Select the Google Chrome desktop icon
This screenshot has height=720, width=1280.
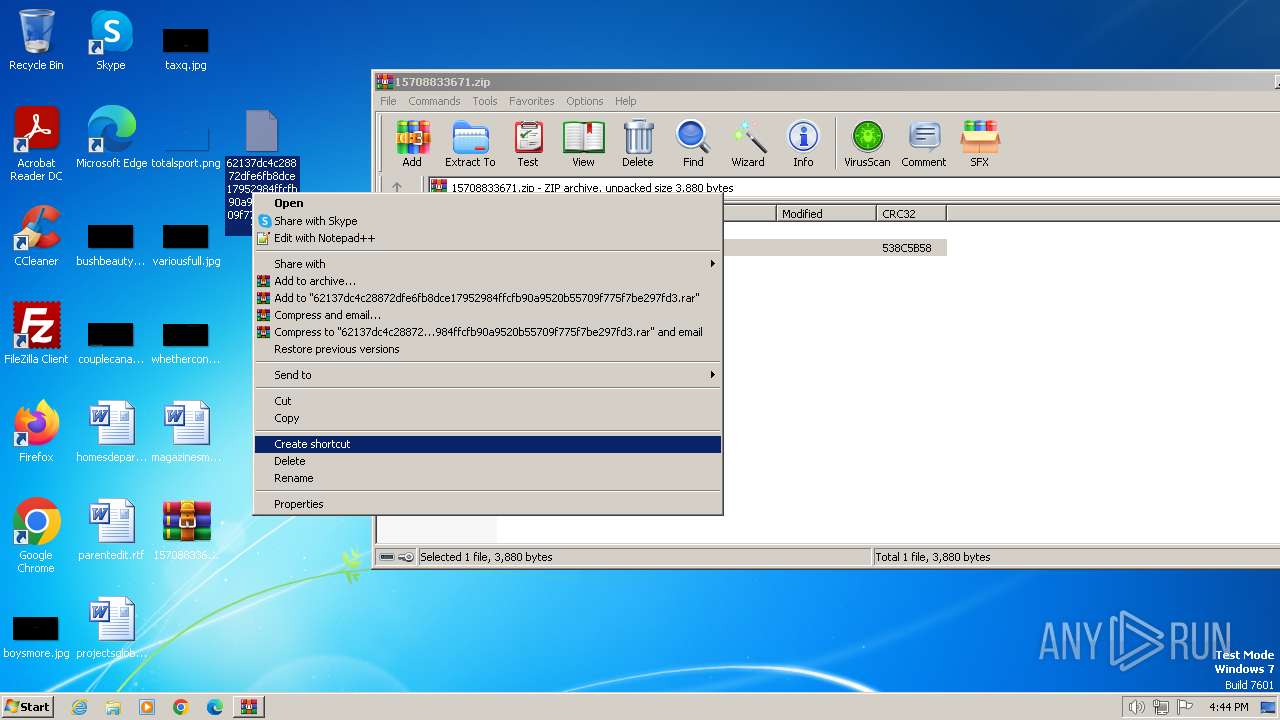pos(36,536)
